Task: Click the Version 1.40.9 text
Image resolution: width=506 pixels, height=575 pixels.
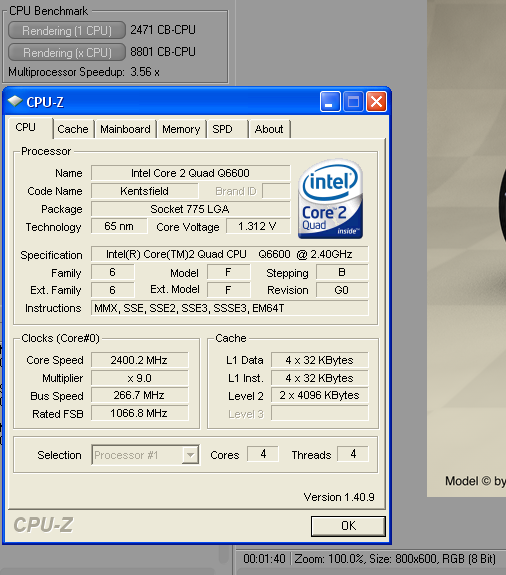Action: click(x=339, y=497)
